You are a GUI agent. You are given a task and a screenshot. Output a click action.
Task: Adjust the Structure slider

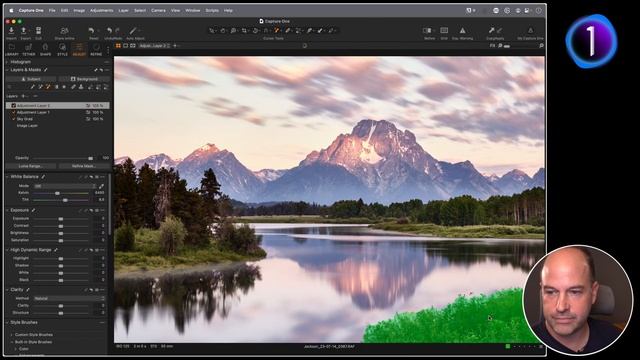[61, 313]
